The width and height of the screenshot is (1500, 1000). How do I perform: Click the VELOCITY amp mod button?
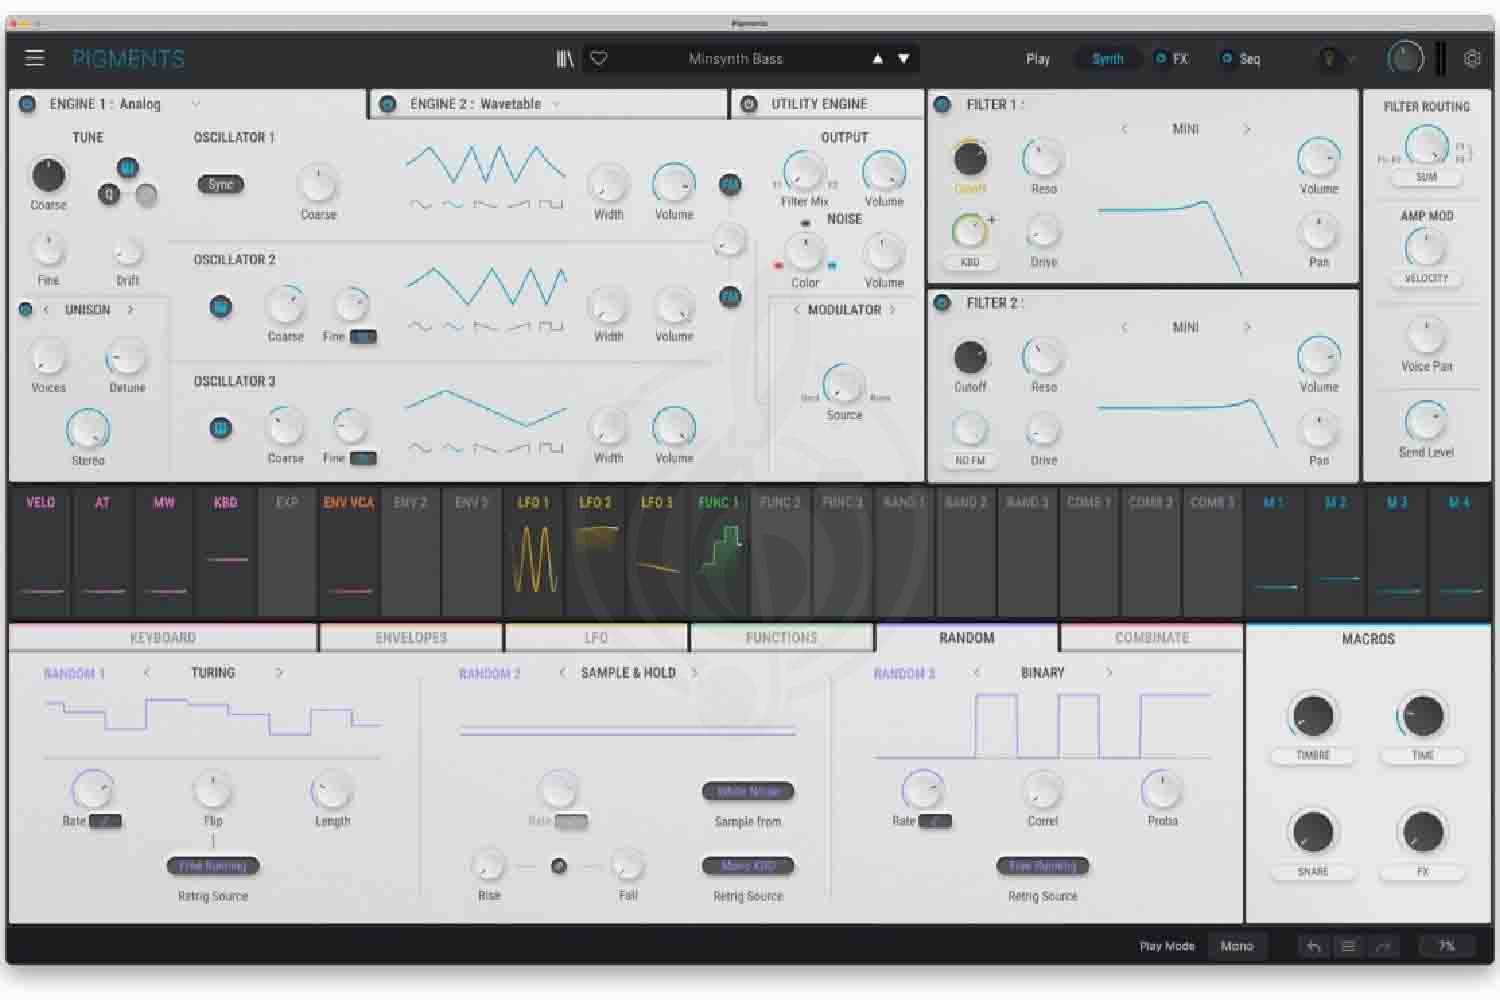1426,279
